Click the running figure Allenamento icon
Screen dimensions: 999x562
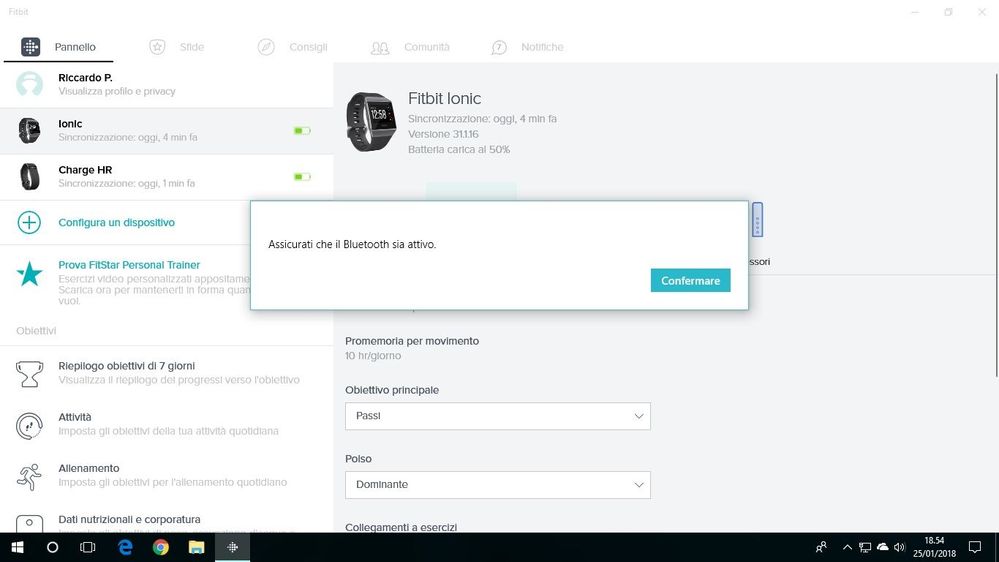pos(29,476)
